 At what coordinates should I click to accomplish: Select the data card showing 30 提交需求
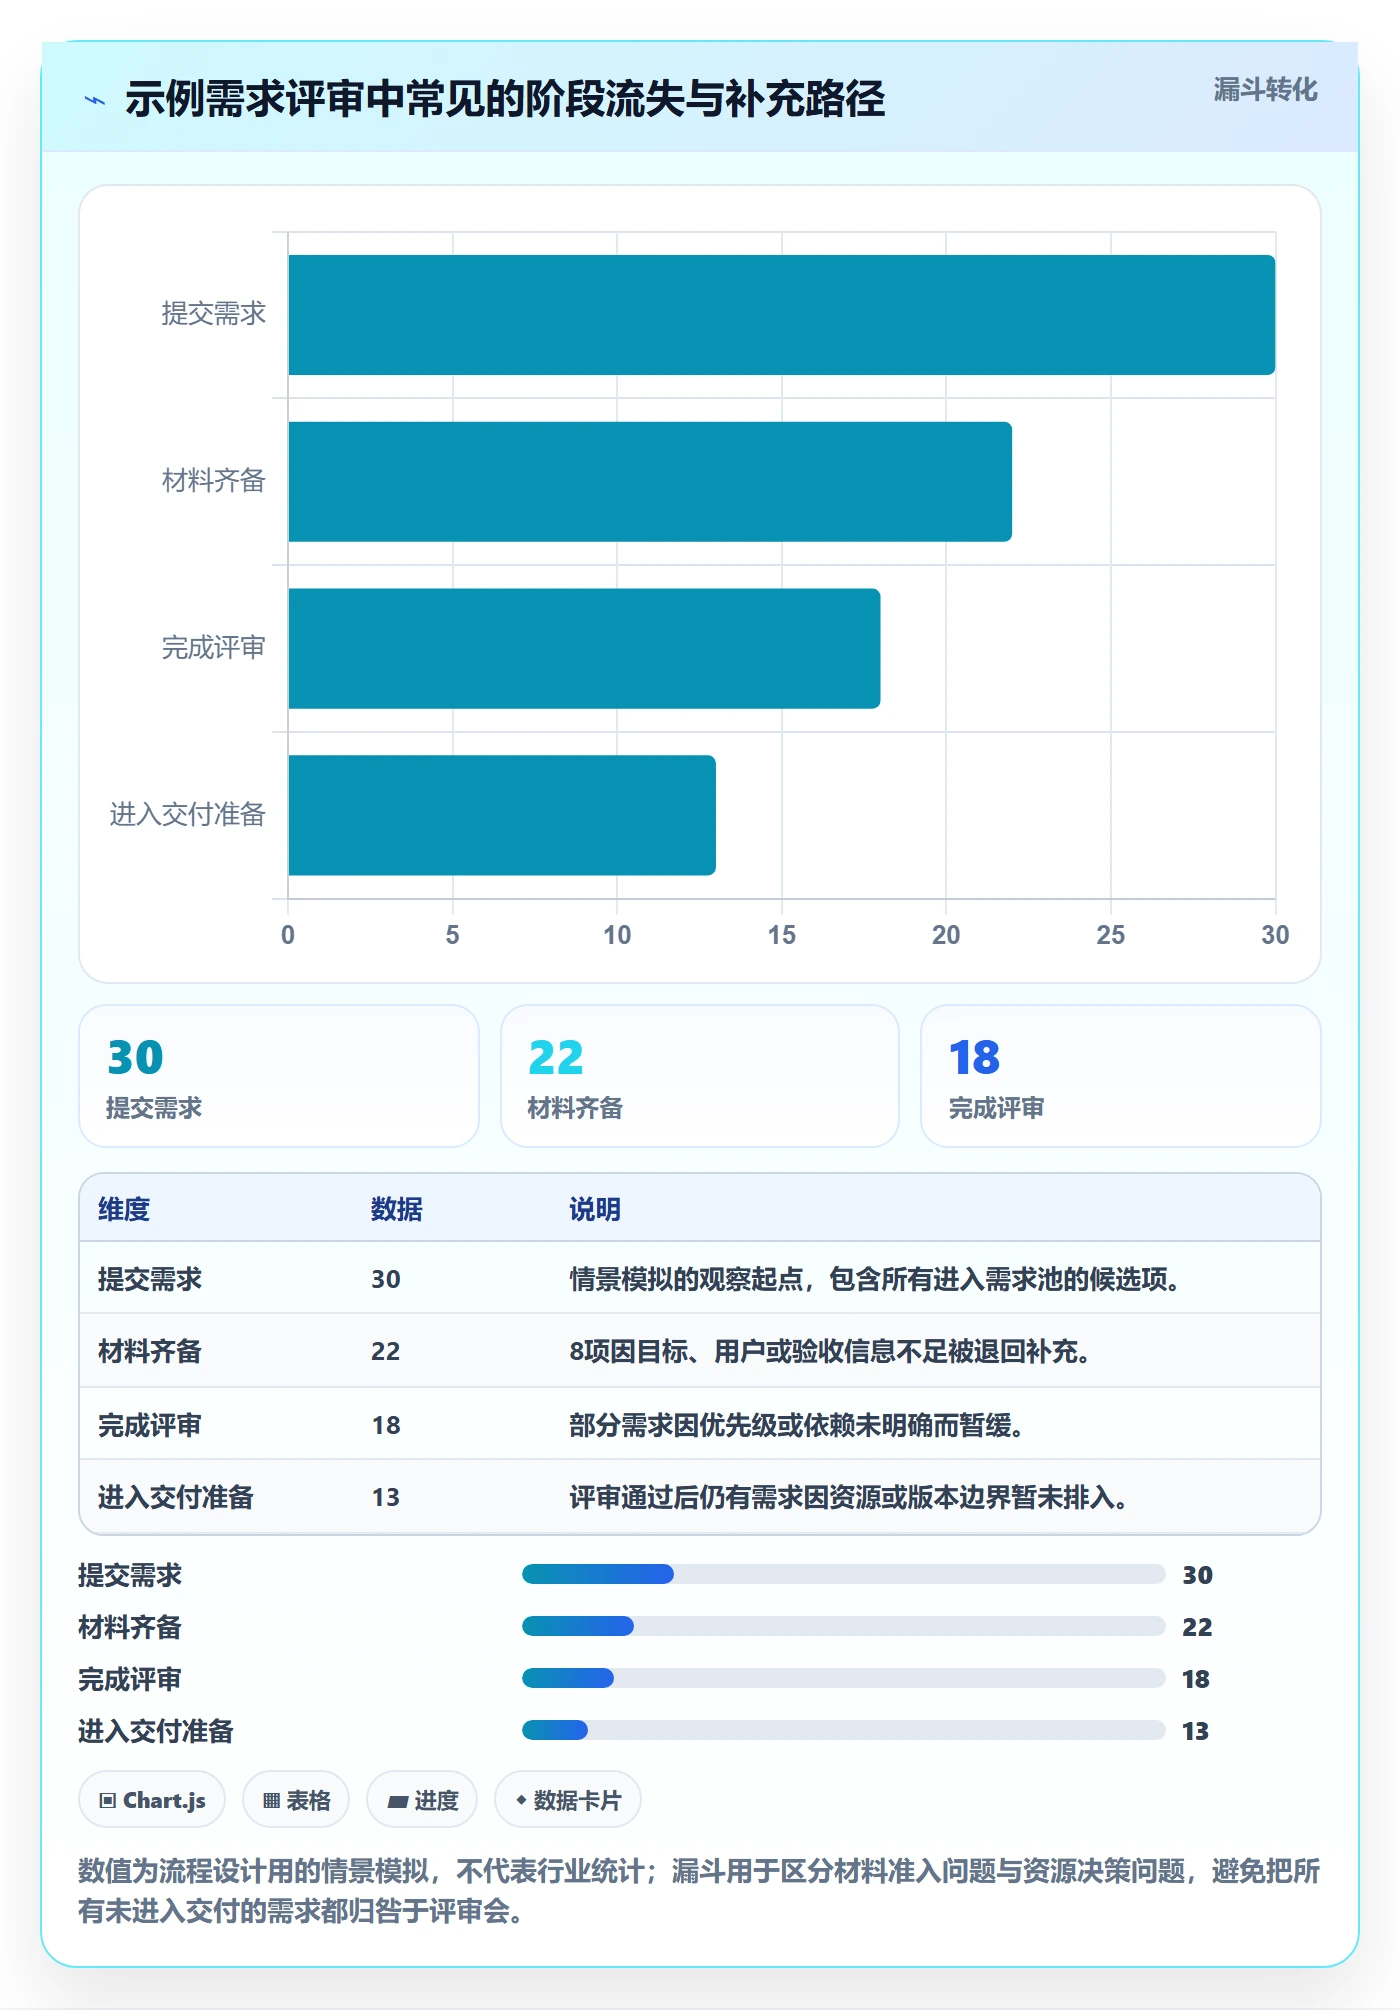279,1076
